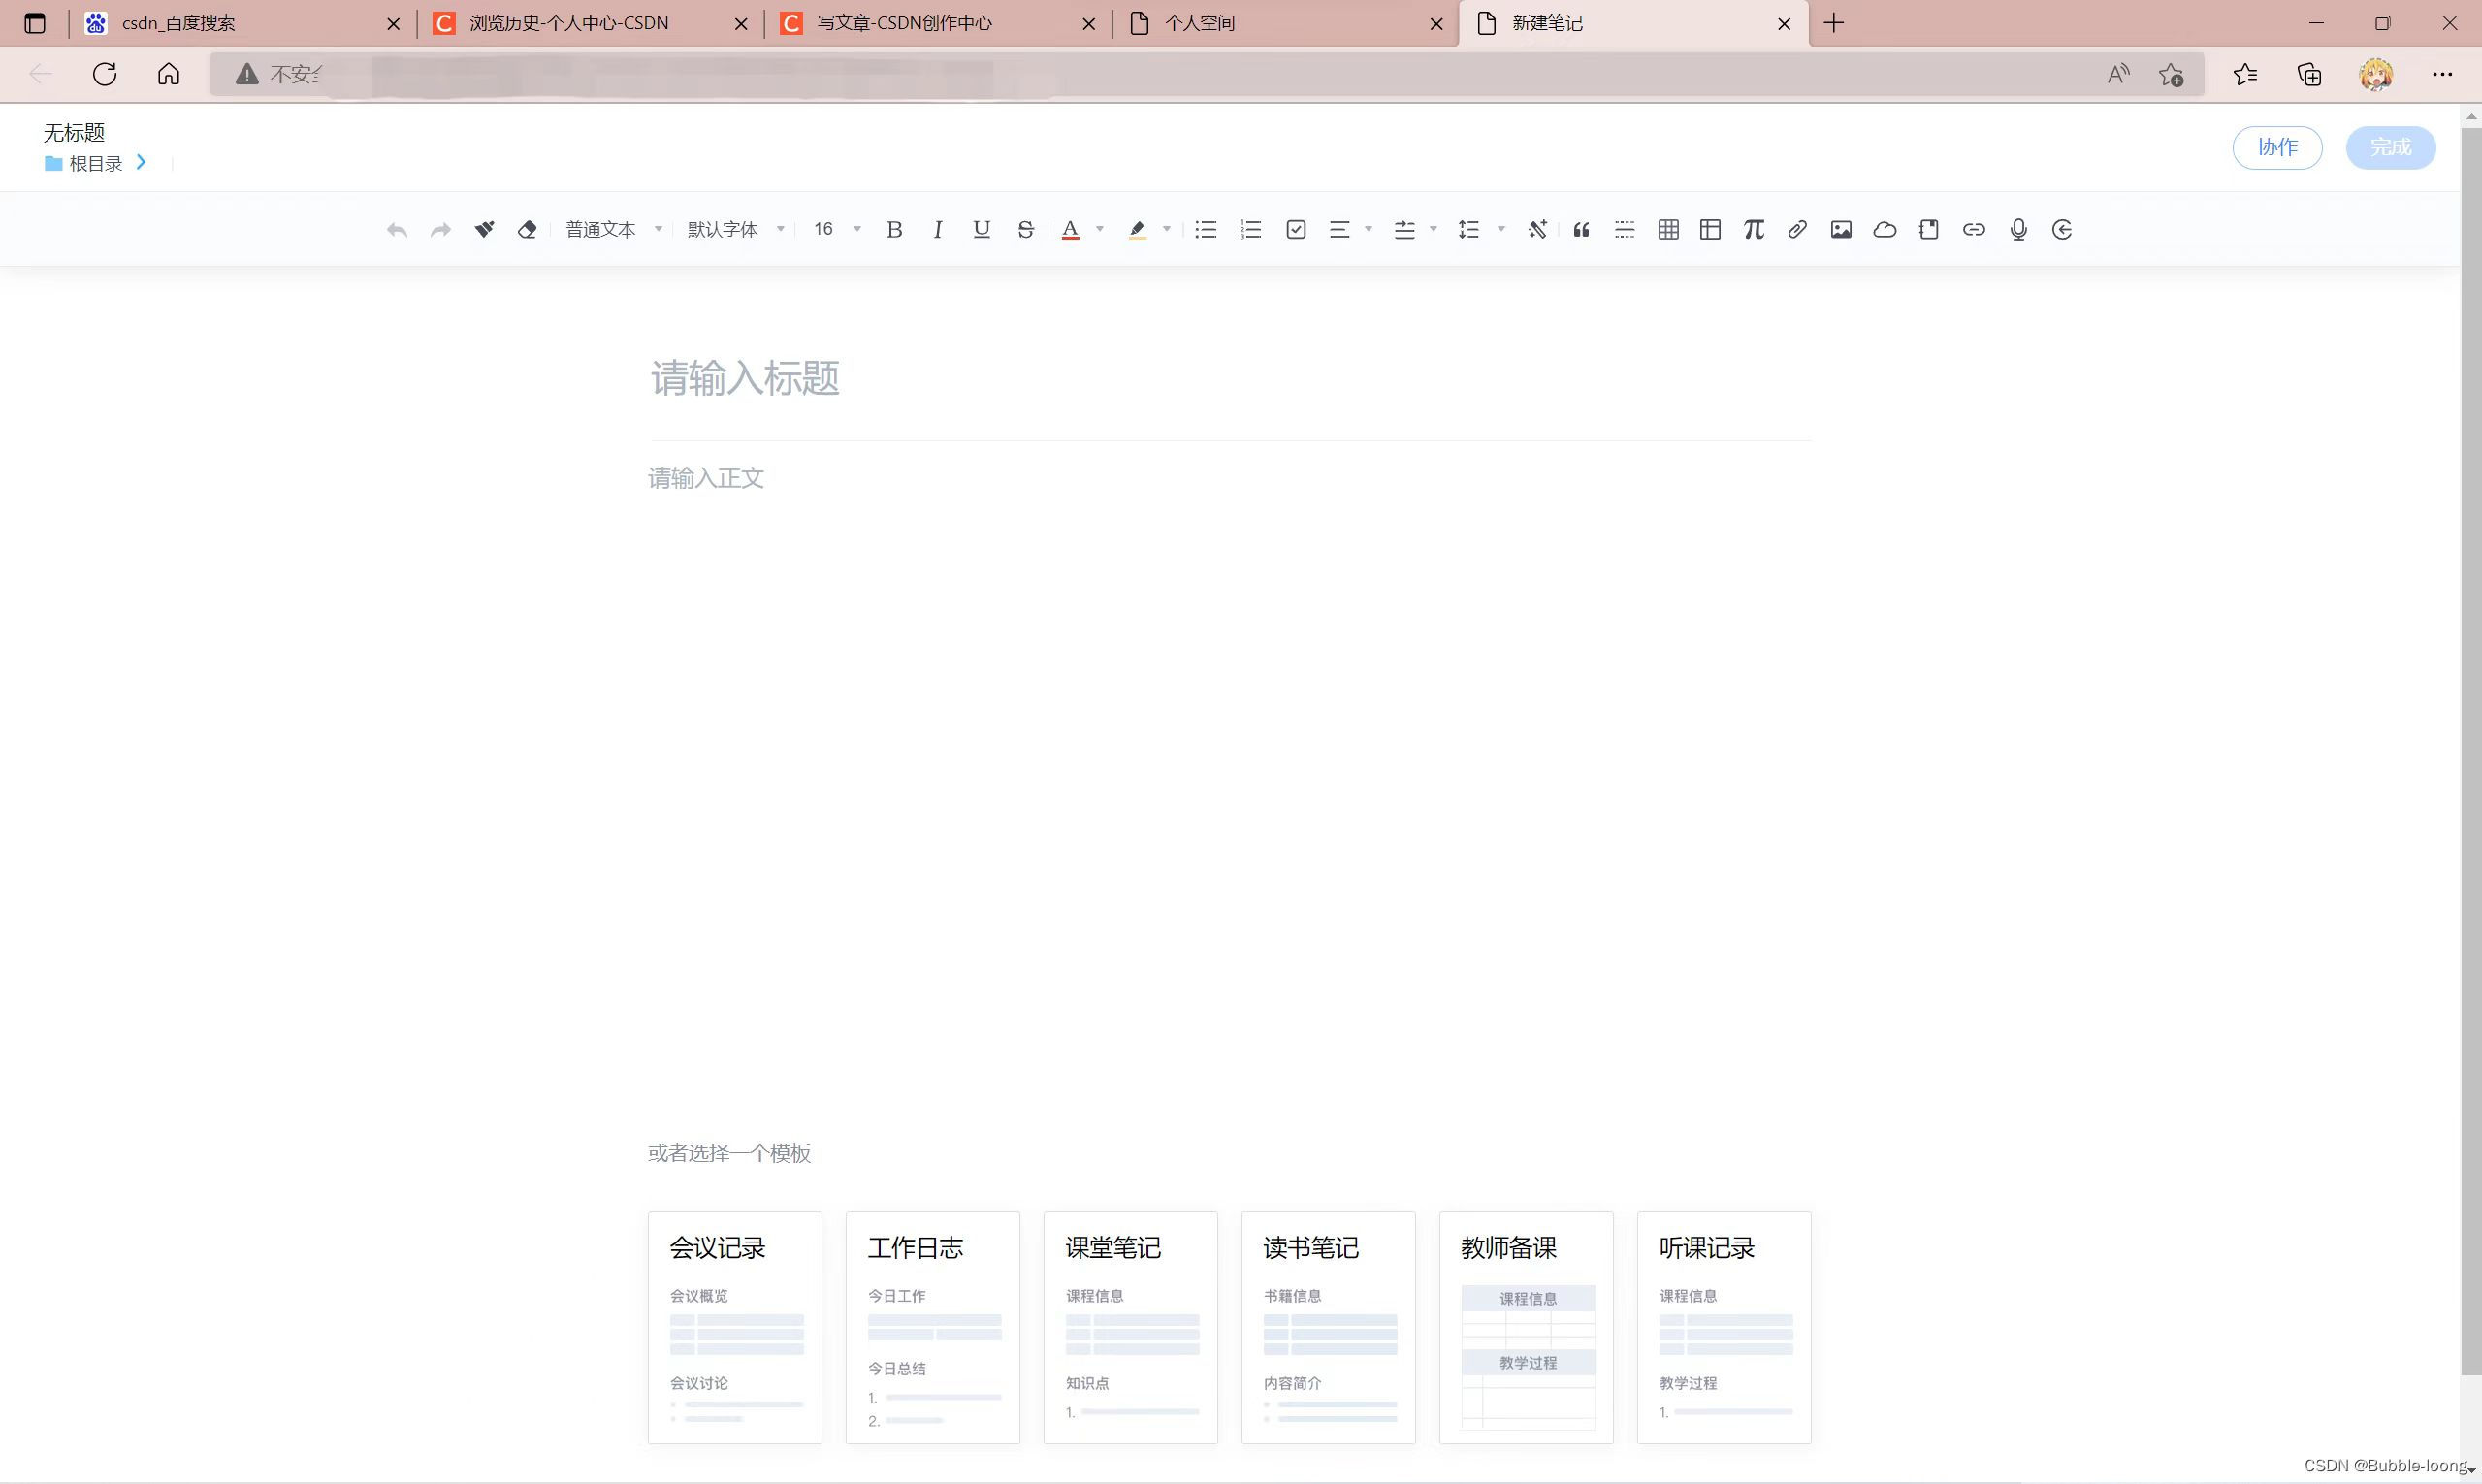Select the 会议记录 template thumbnail
Viewport: 2482px width, 1484px height.
(x=734, y=1326)
